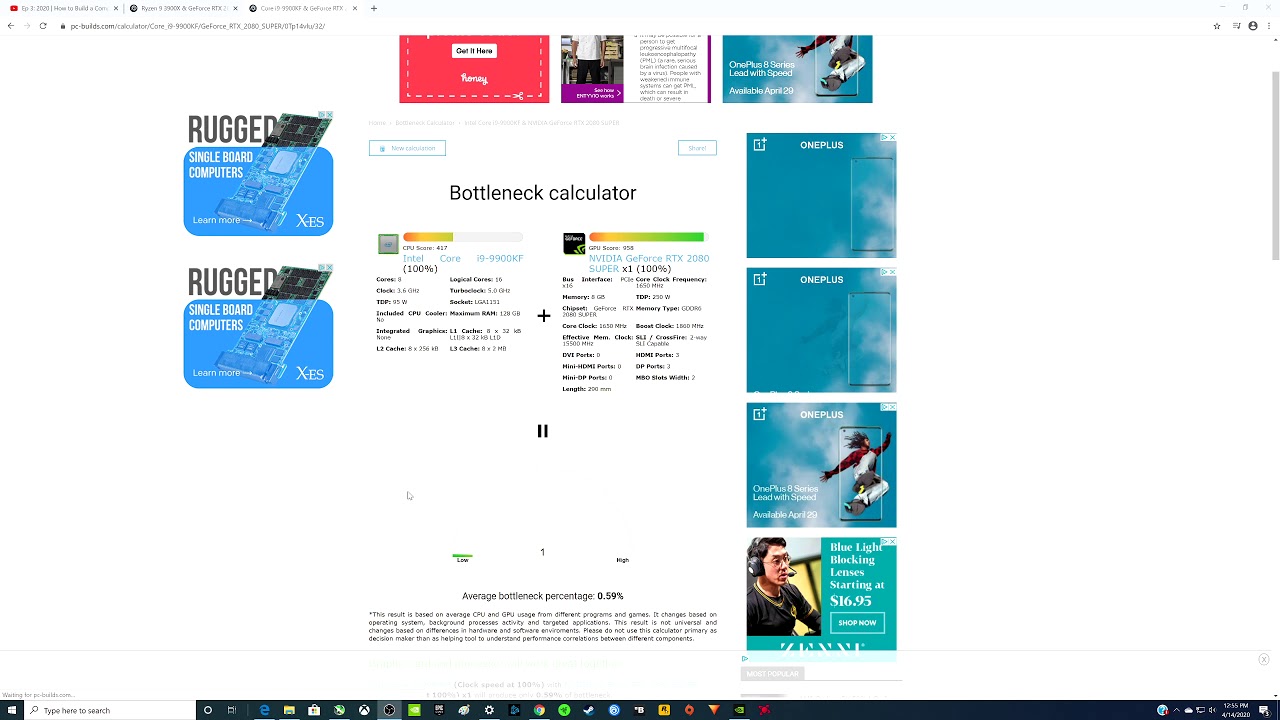This screenshot has width=1280, height=720.
Task: Click the browser forward arrow
Action: click(26, 26)
